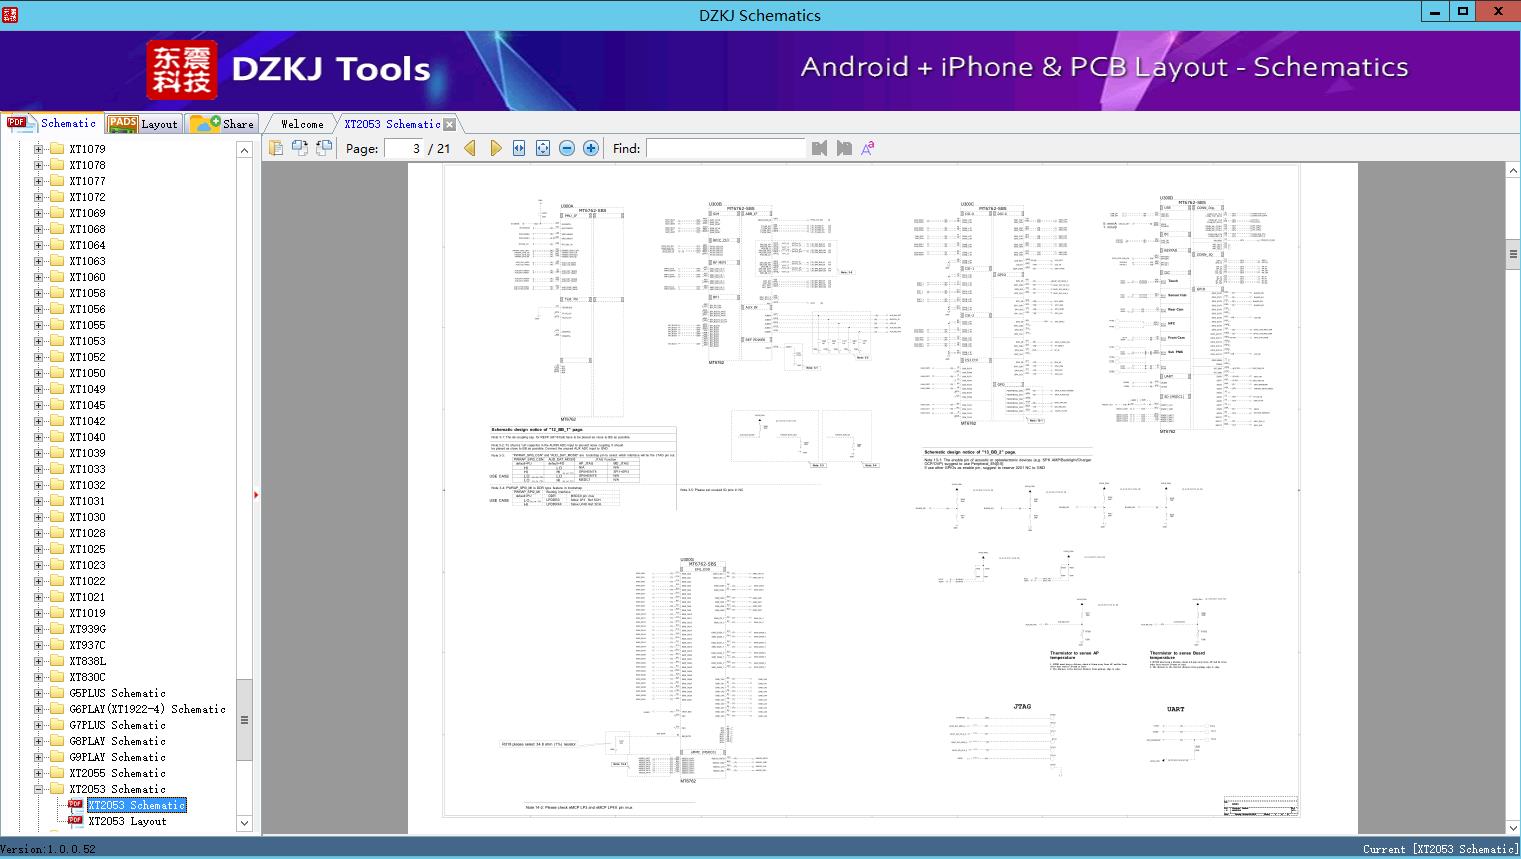1521x859 pixels.
Task: Select the XT1060 tree item
Action: pos(87,277)
